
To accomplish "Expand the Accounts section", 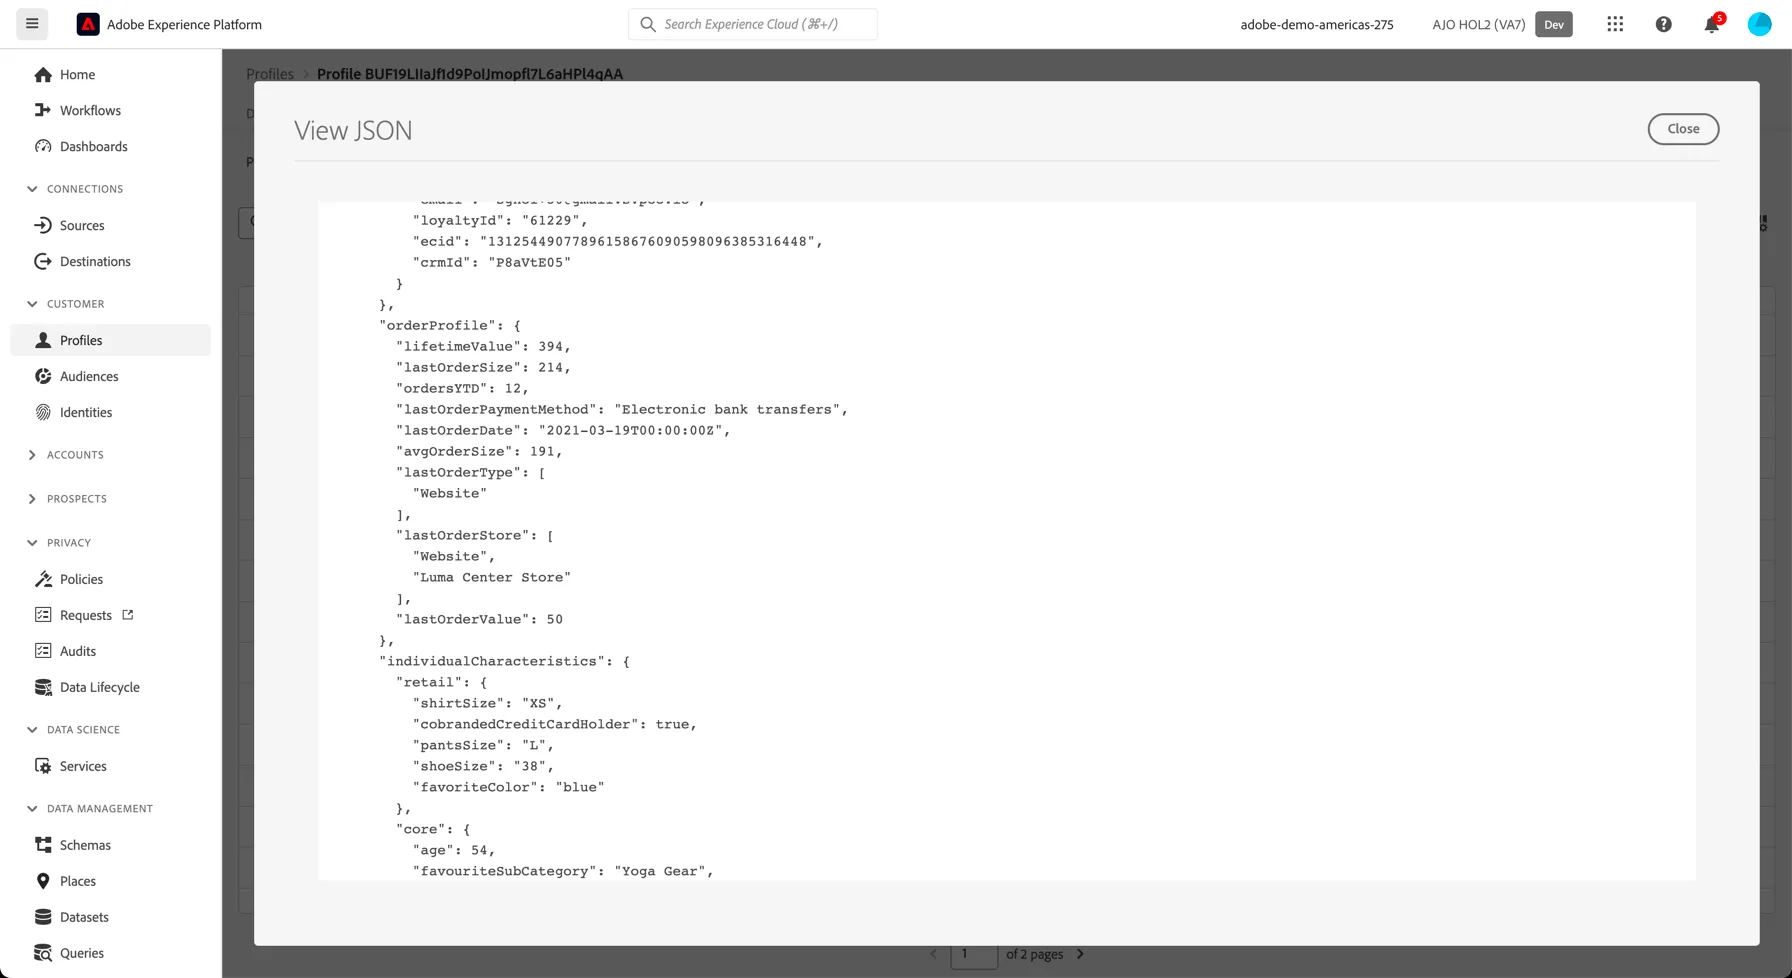I will click(32, 455).
